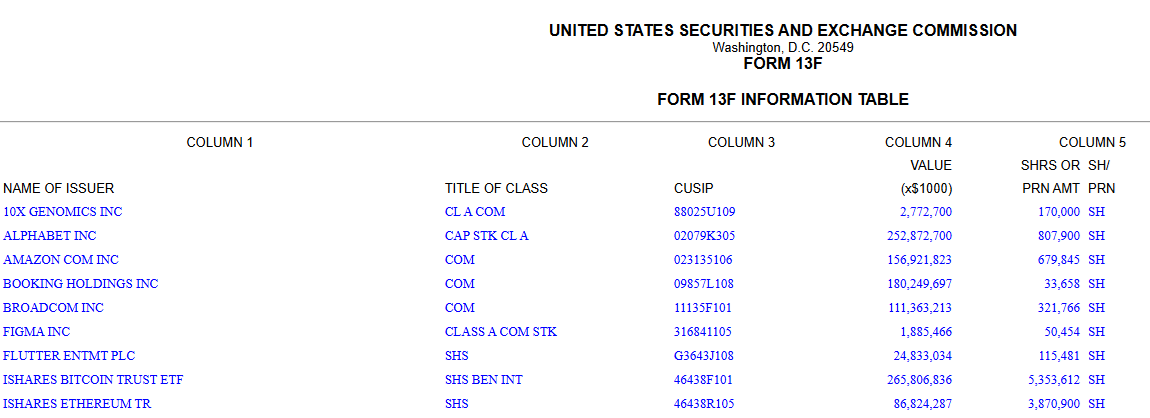Viewport: 1150px width, 418px height.
Task: Click BOOKING HOLDINGS INC issuer name
Action: [x=80, y=284]
